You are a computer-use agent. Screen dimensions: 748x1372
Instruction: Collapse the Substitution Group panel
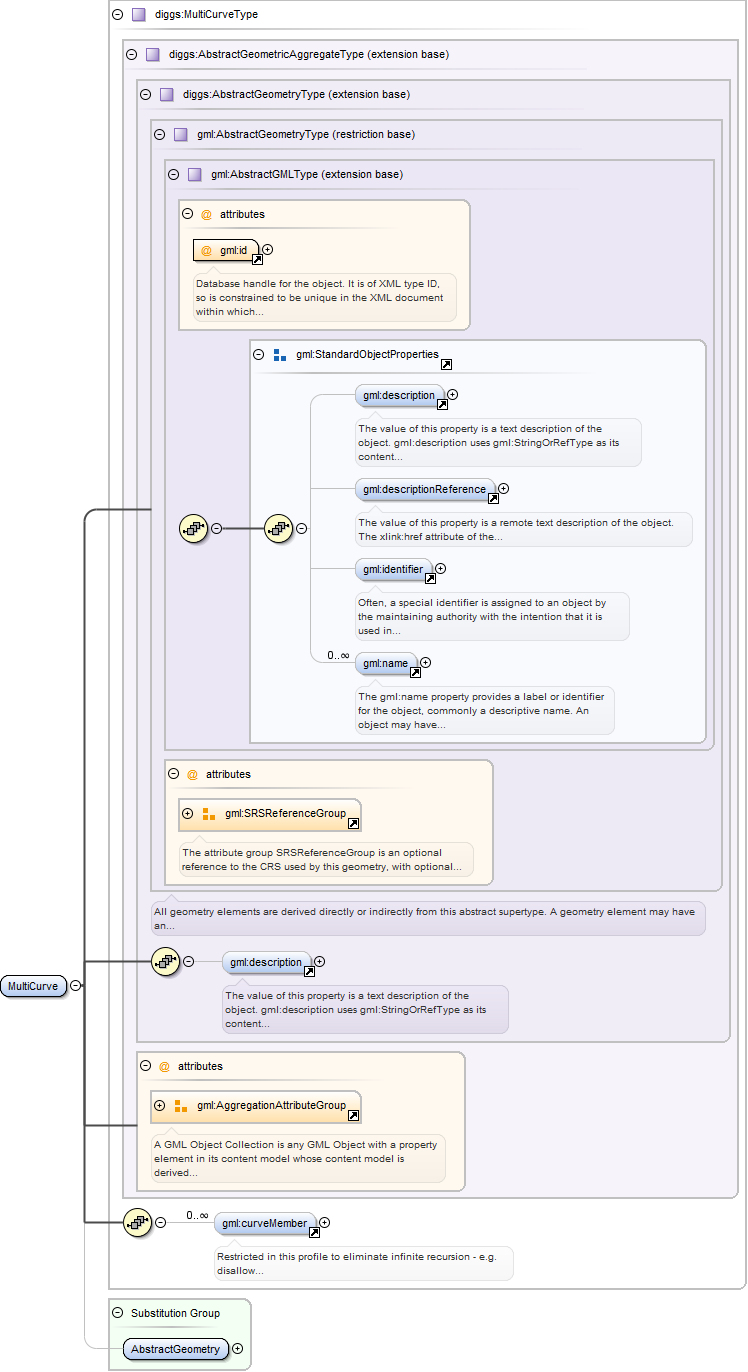pyautogui.click(x=117, y=1313)
